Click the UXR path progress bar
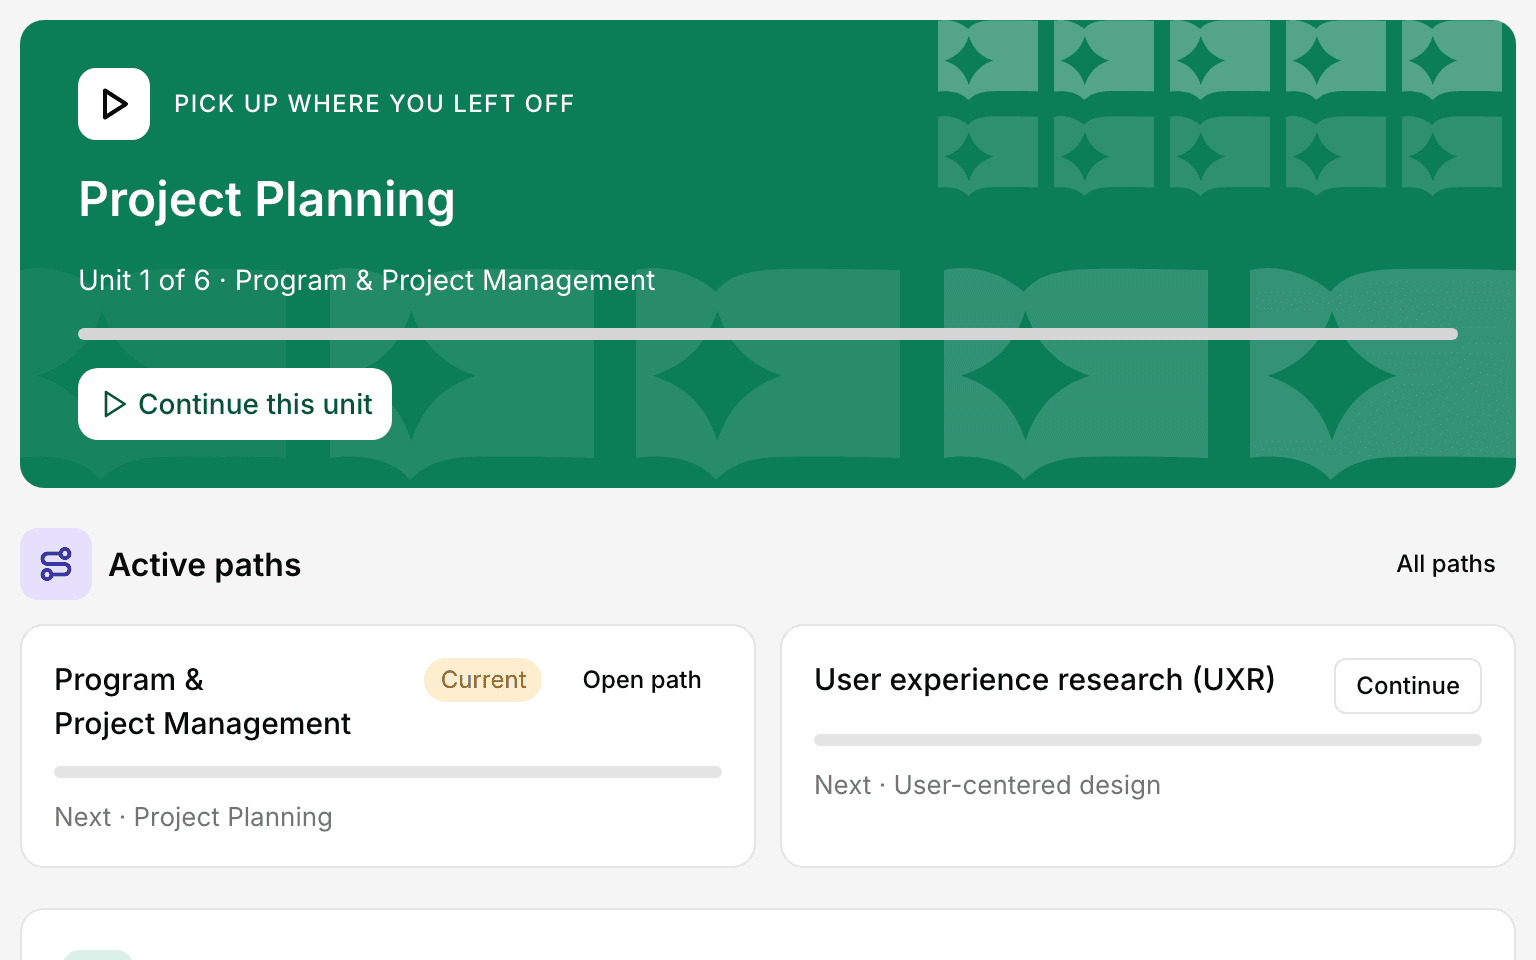The height and width of the screenshot is (960, 1536). point(1148,740)
